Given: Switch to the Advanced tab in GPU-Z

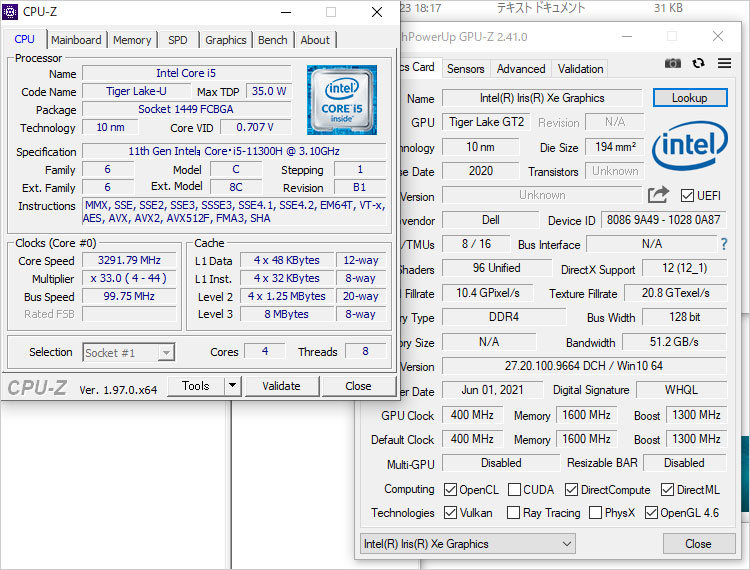Looking at the screenshot, I should pyautogui.click(x=521, y=69).
